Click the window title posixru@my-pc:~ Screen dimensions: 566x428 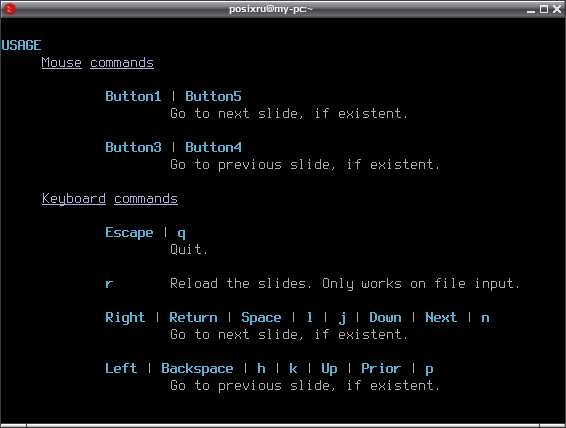coord(271,9)
